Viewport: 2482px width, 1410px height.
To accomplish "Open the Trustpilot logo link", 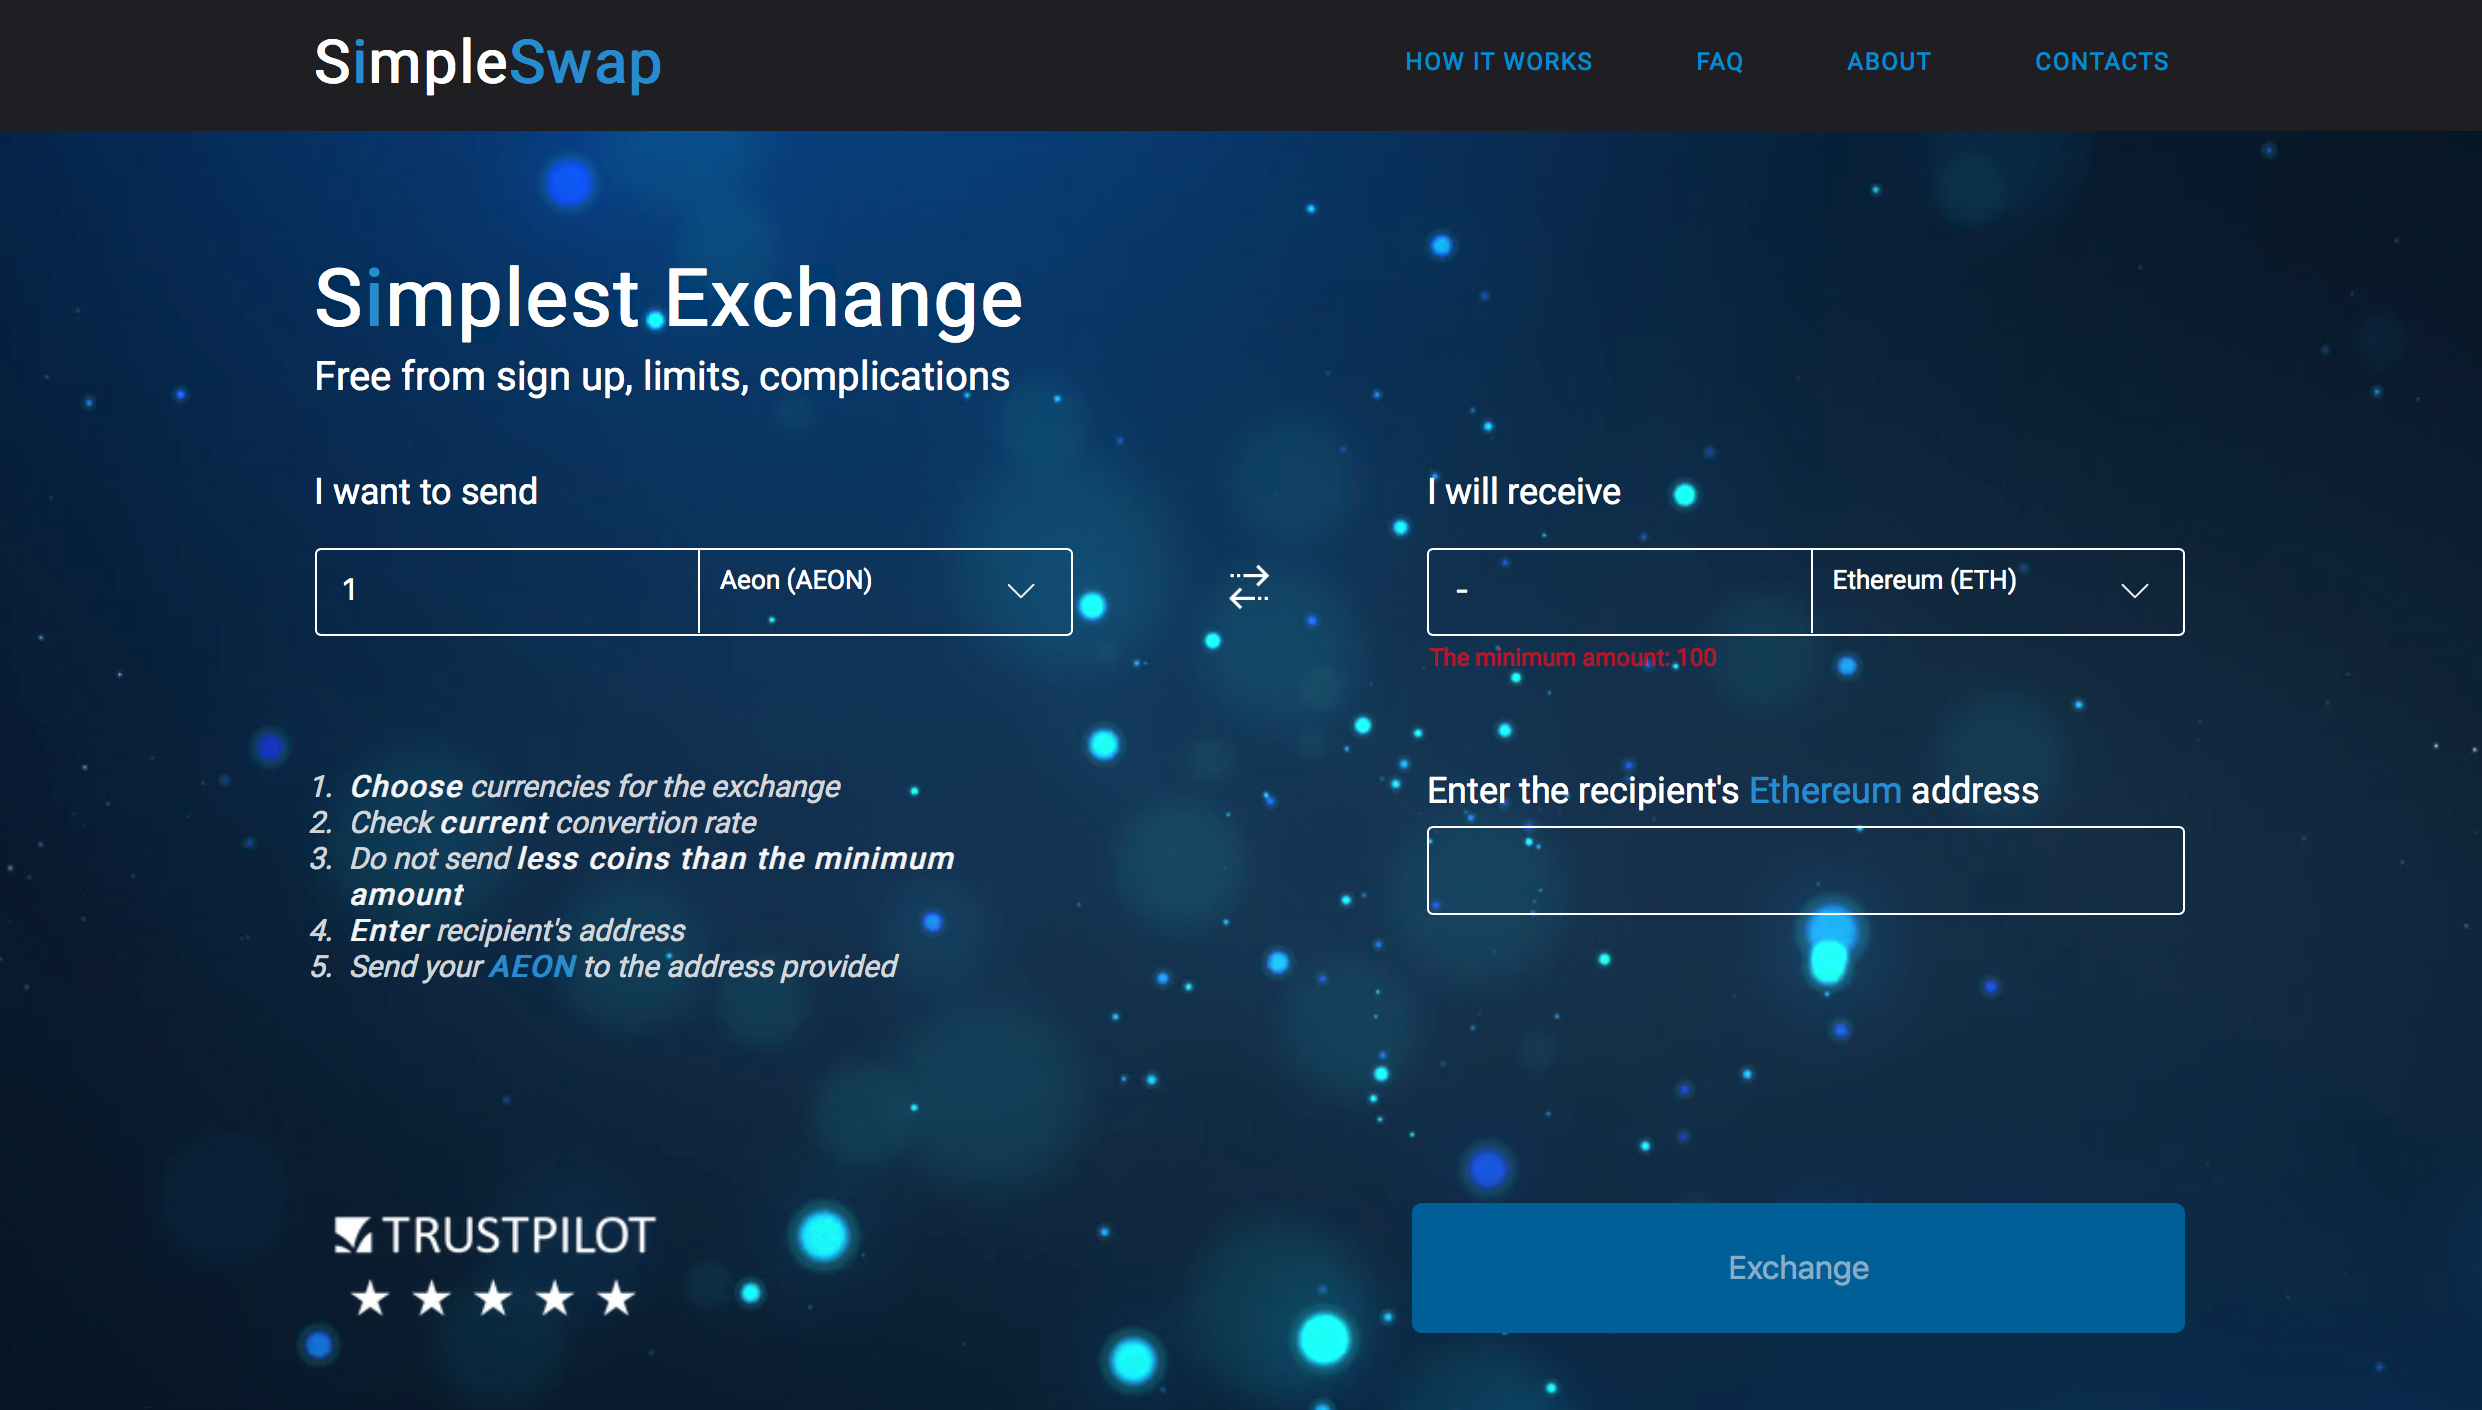I will [494, 1235].
